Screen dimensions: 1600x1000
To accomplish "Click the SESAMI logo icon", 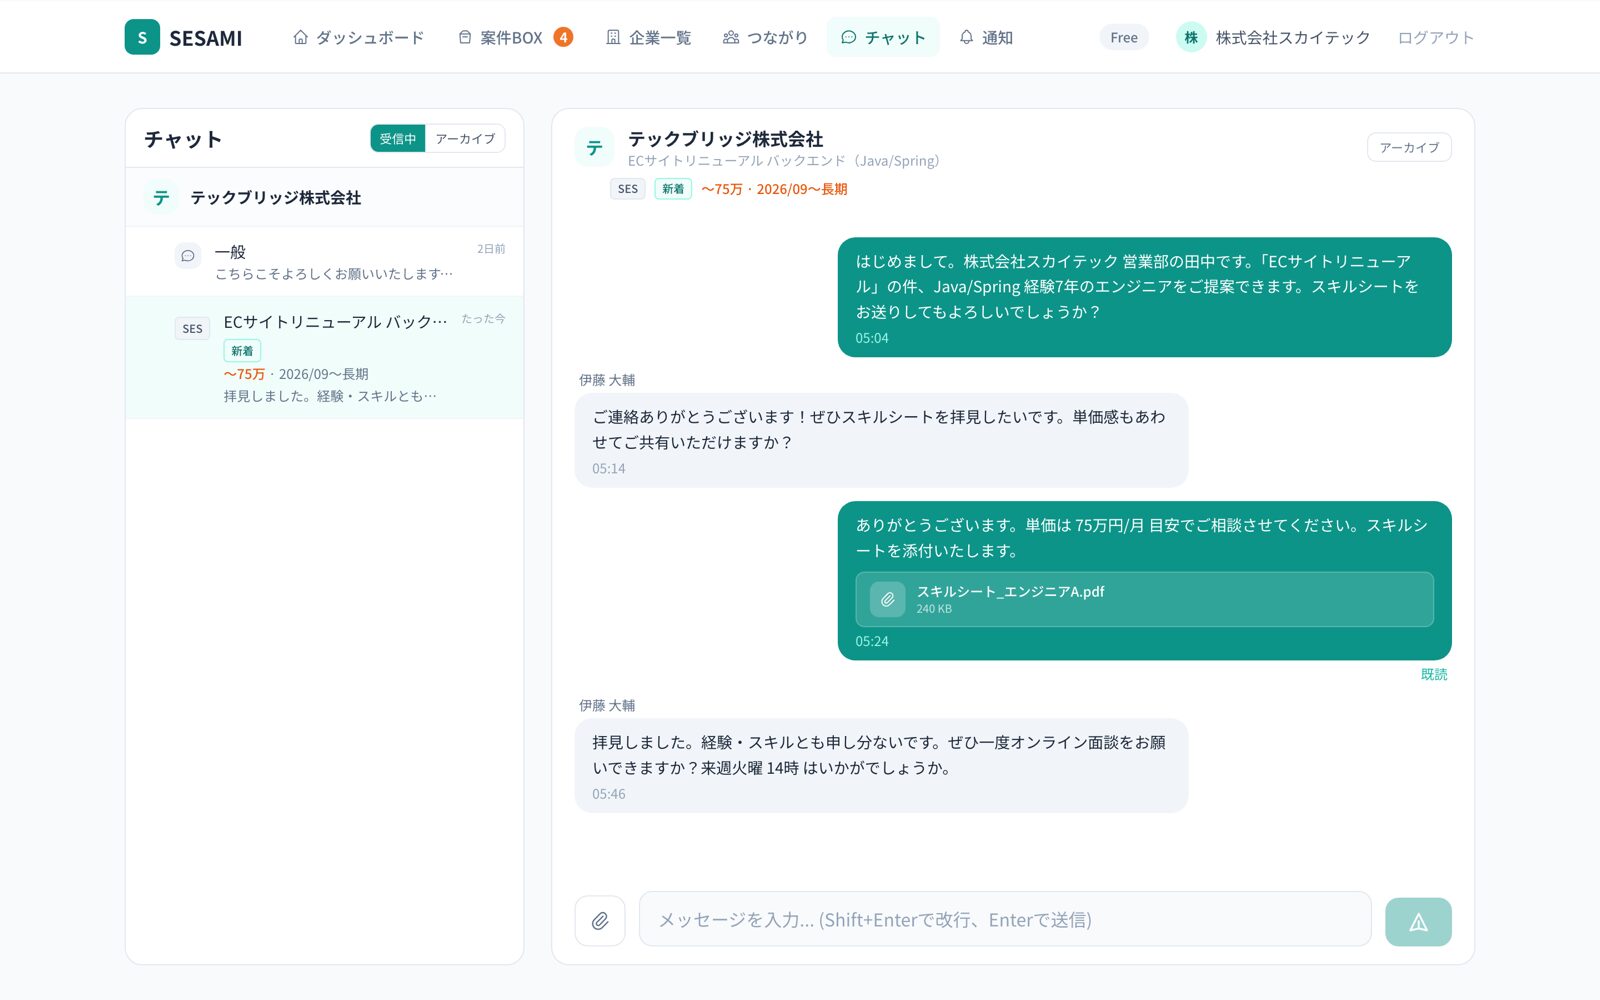I will click(142, 37).
